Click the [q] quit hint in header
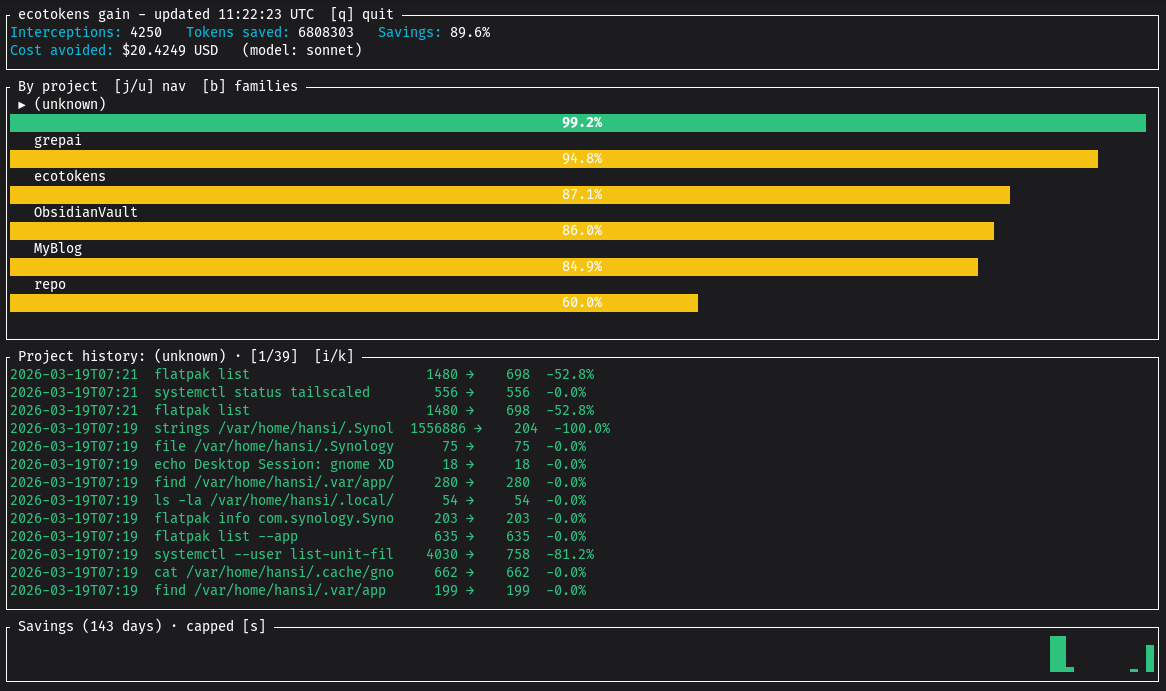 click(362, 14)
